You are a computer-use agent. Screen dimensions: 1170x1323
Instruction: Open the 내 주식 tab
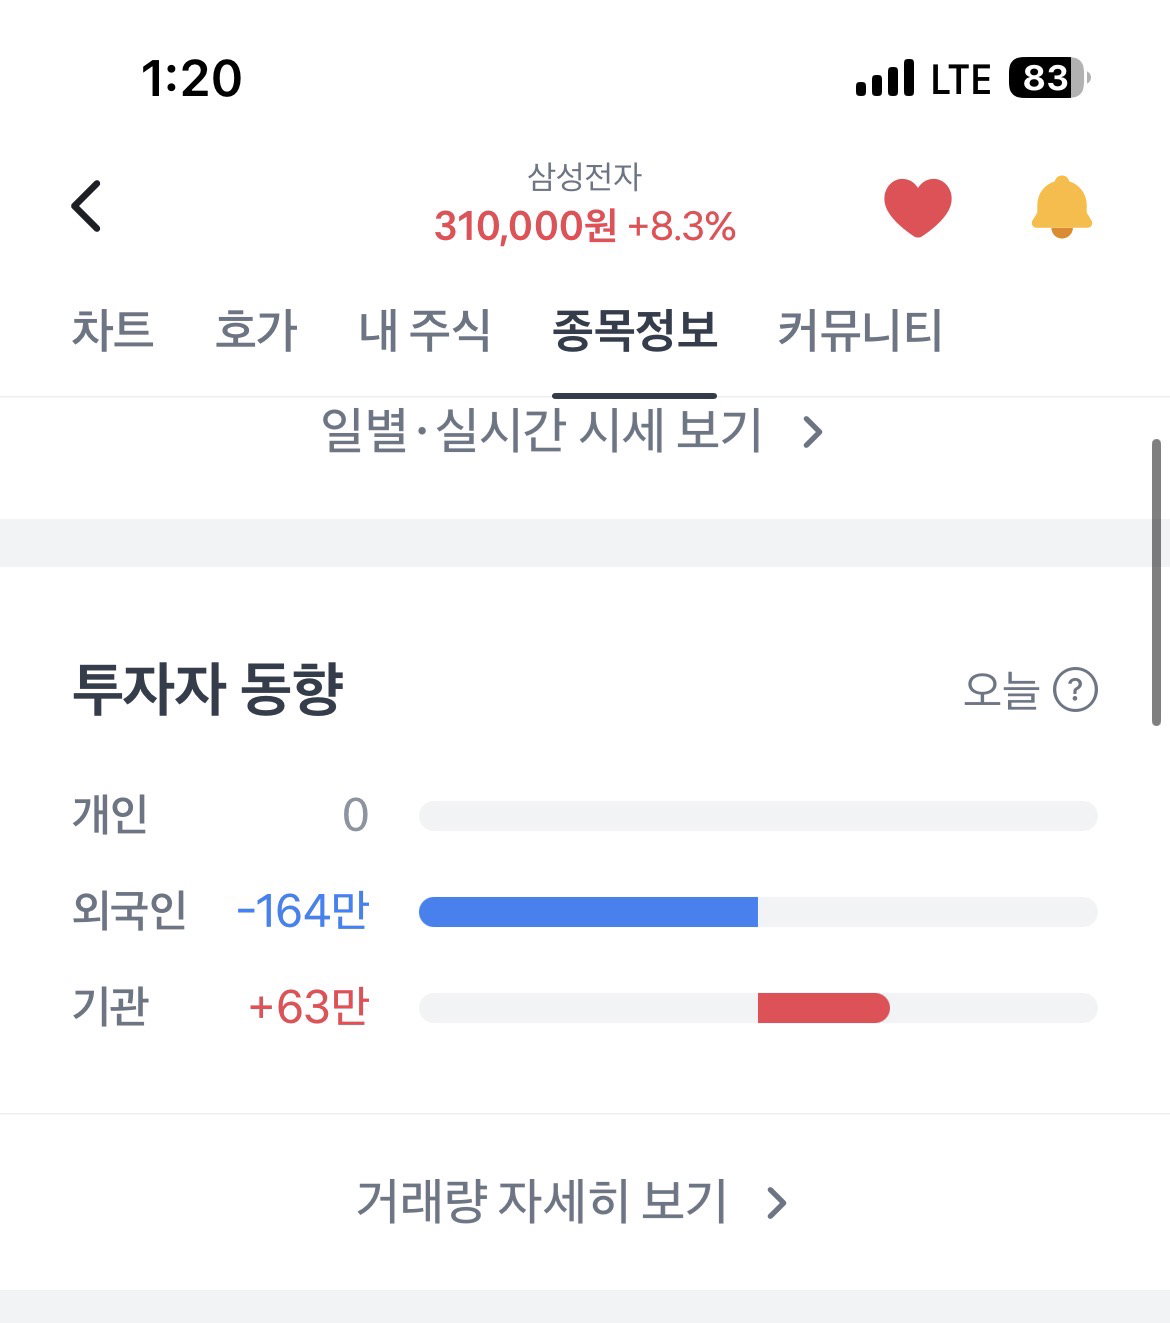point(425,330)
